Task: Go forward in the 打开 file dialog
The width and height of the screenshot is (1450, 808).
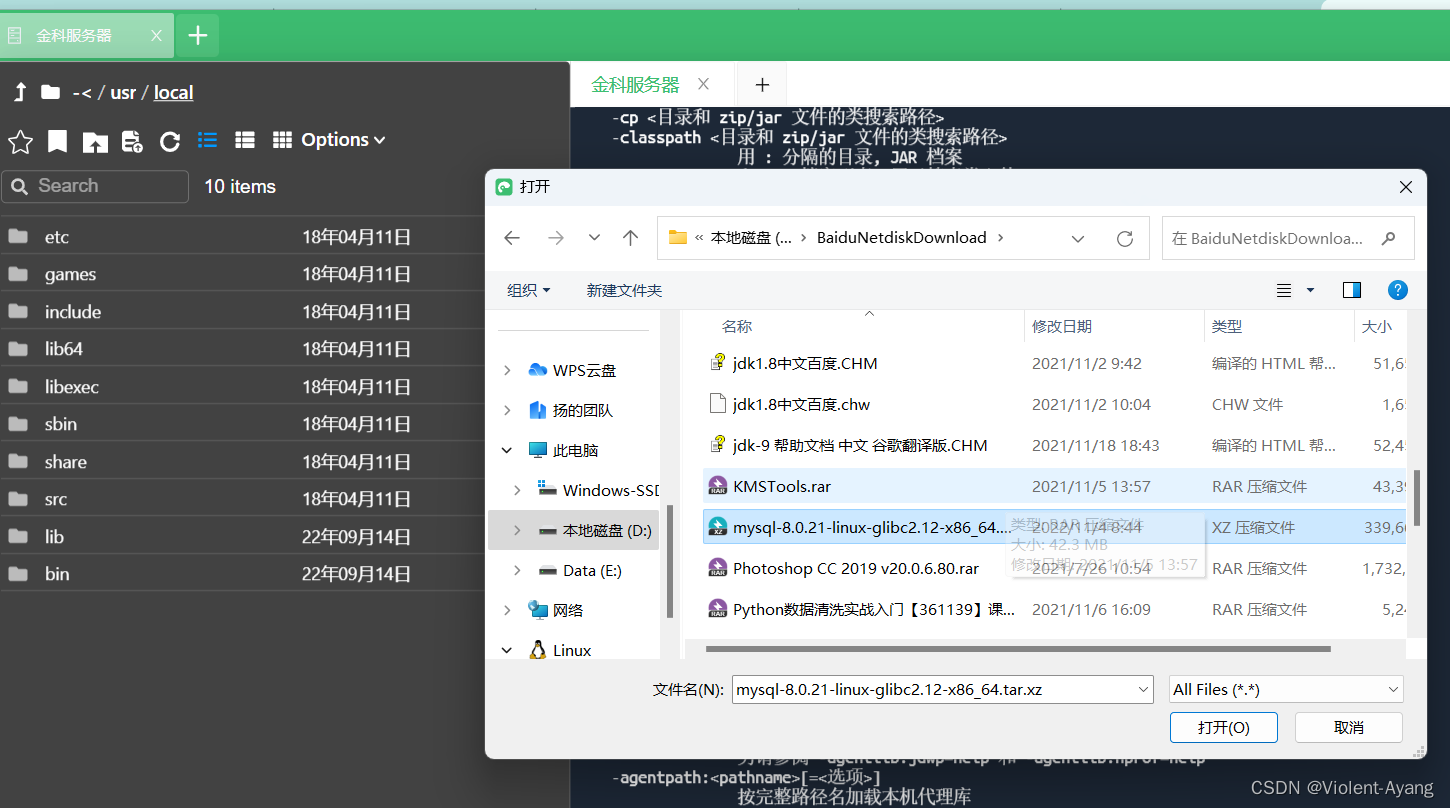Action: 556,238
